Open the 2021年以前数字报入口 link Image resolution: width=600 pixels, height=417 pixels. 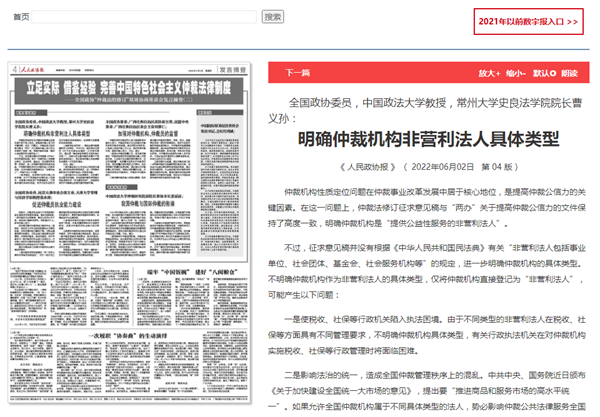[528, 21]
